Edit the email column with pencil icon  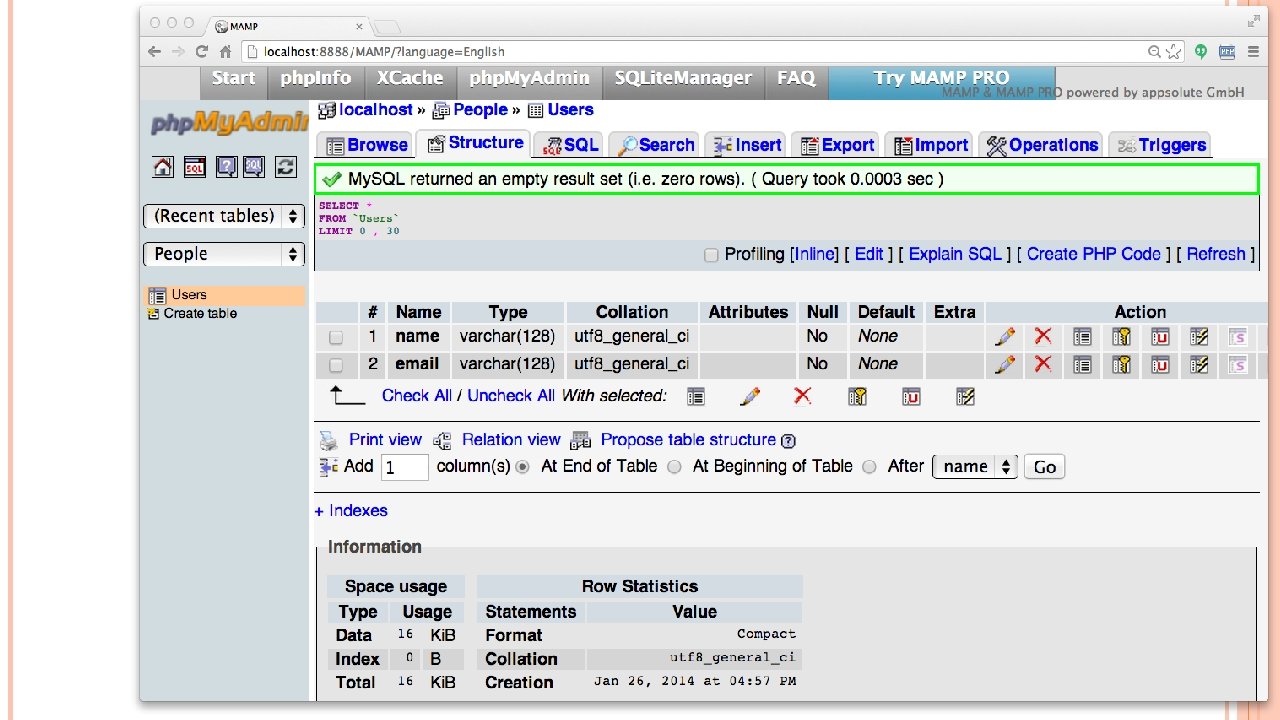(1005, 365)
